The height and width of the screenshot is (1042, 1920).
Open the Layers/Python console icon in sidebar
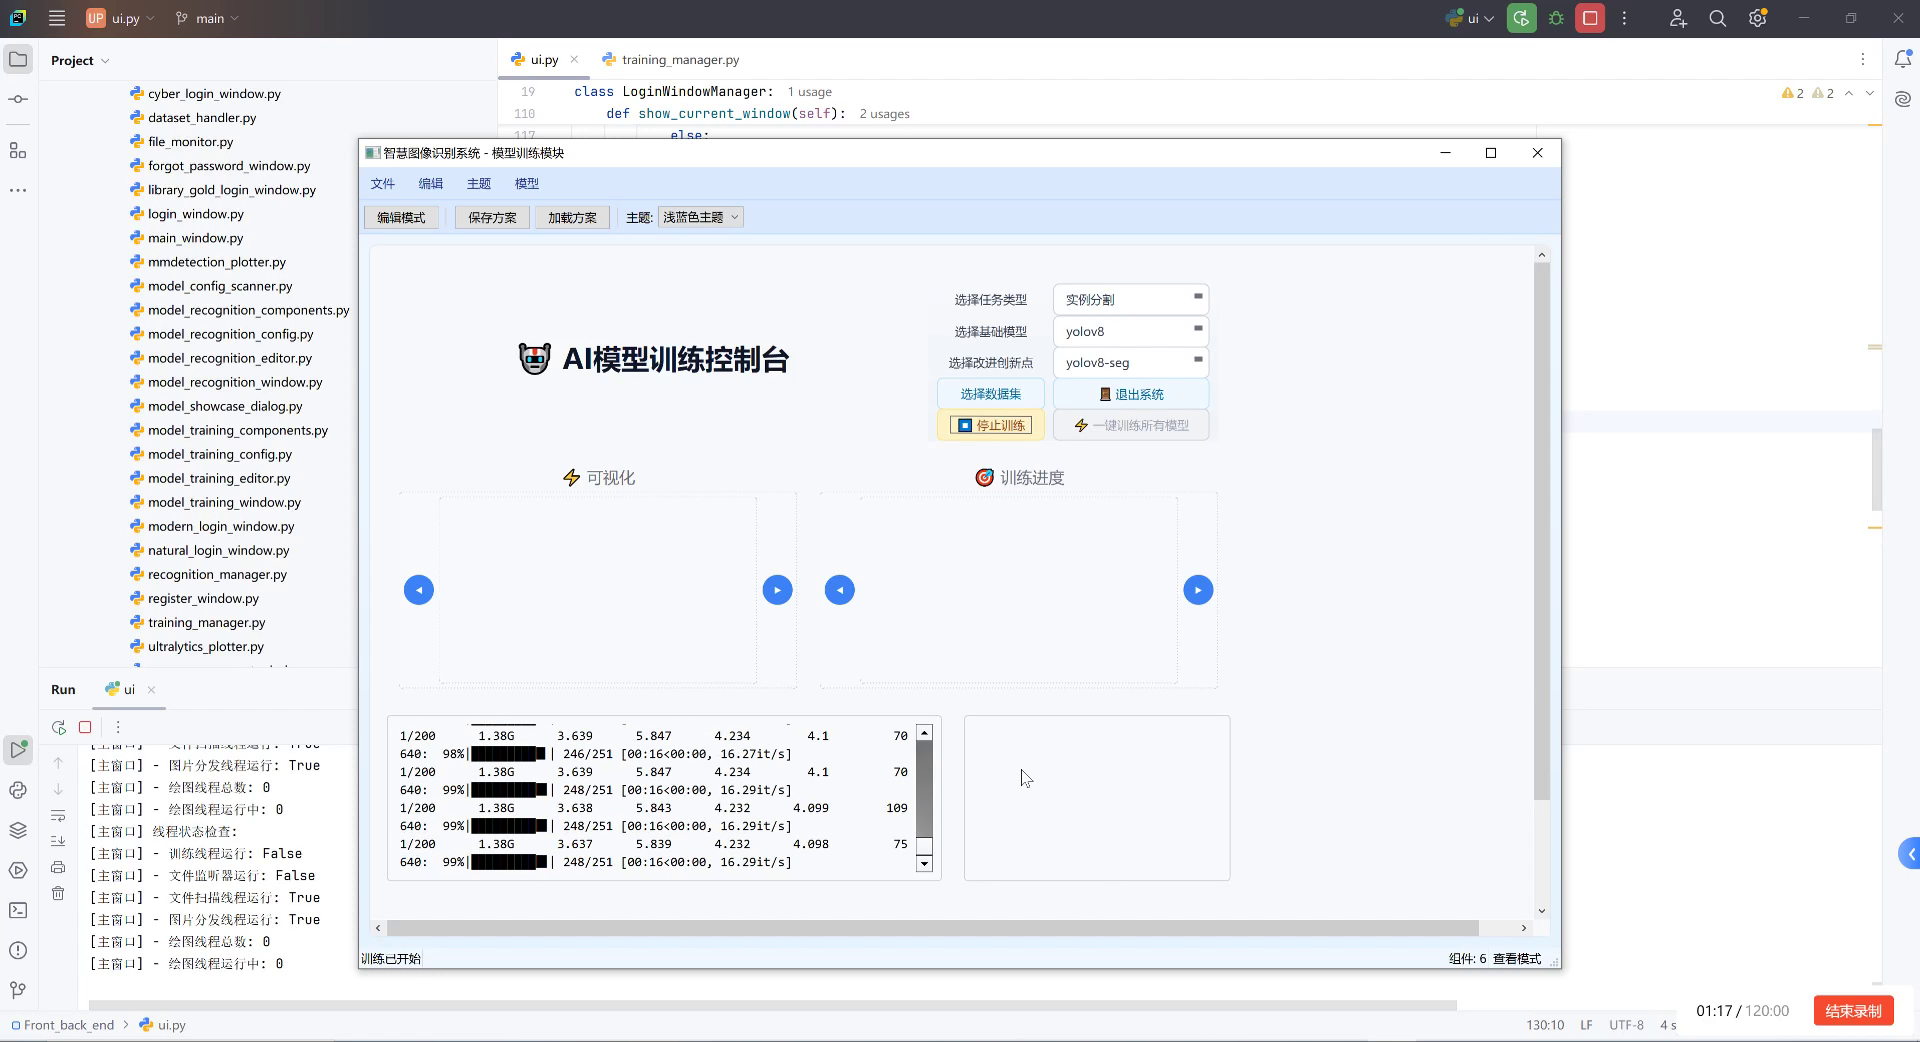click(x=18, y=830)
